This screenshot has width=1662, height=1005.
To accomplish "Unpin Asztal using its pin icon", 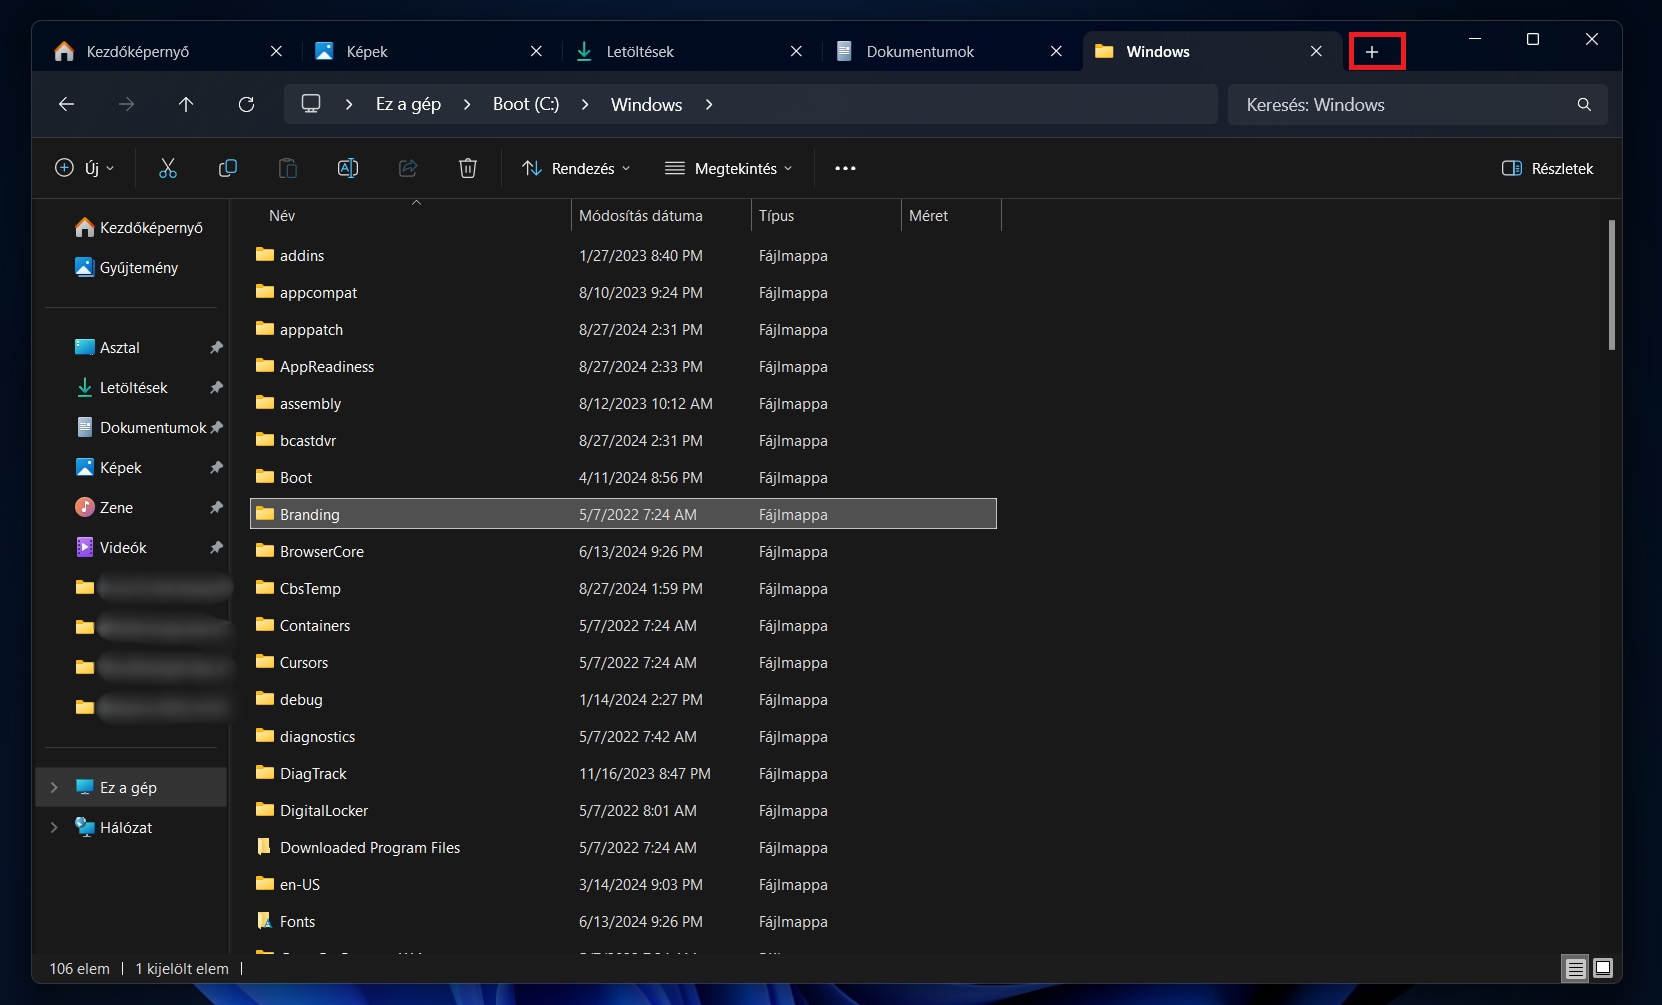I will (x=216, y=347).
